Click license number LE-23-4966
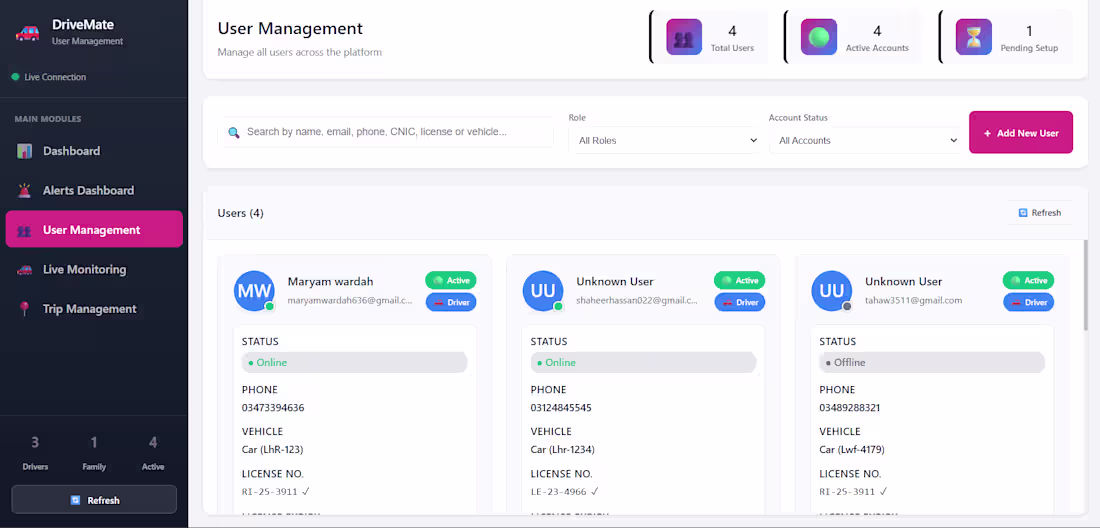 (x=558, y=492)
